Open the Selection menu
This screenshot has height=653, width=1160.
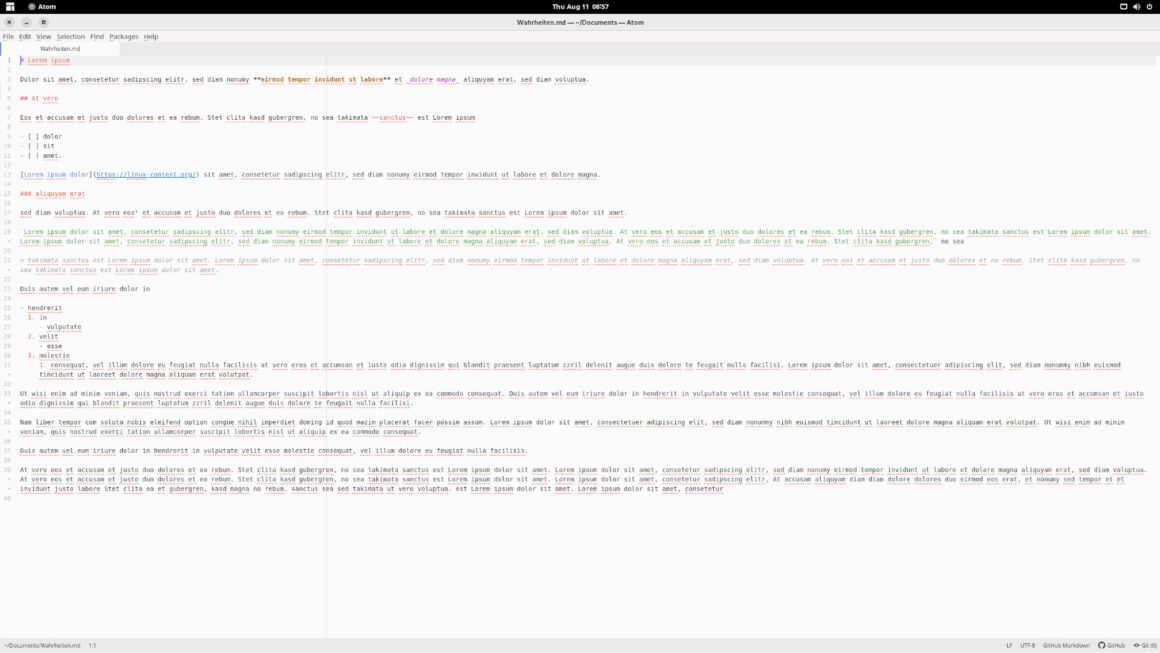click(71, 36)
